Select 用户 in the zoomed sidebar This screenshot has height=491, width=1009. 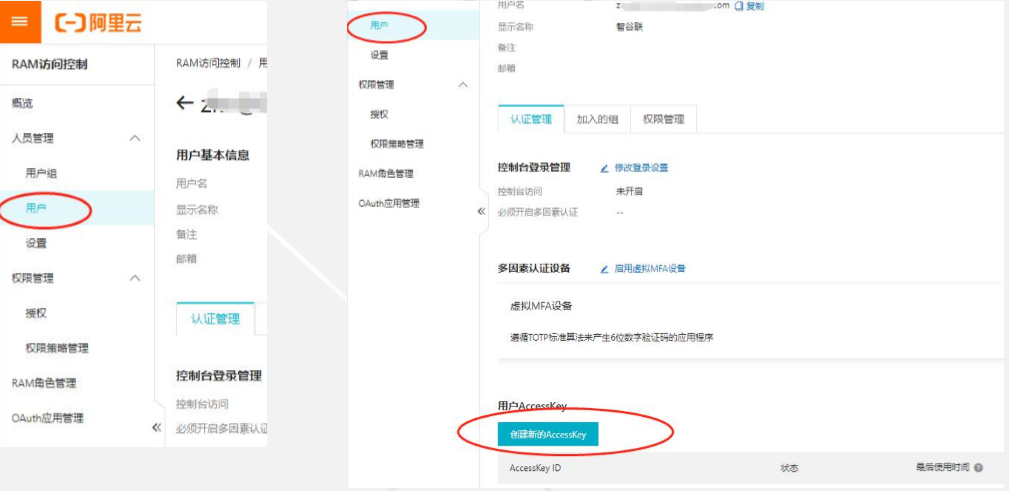point(36,208)
